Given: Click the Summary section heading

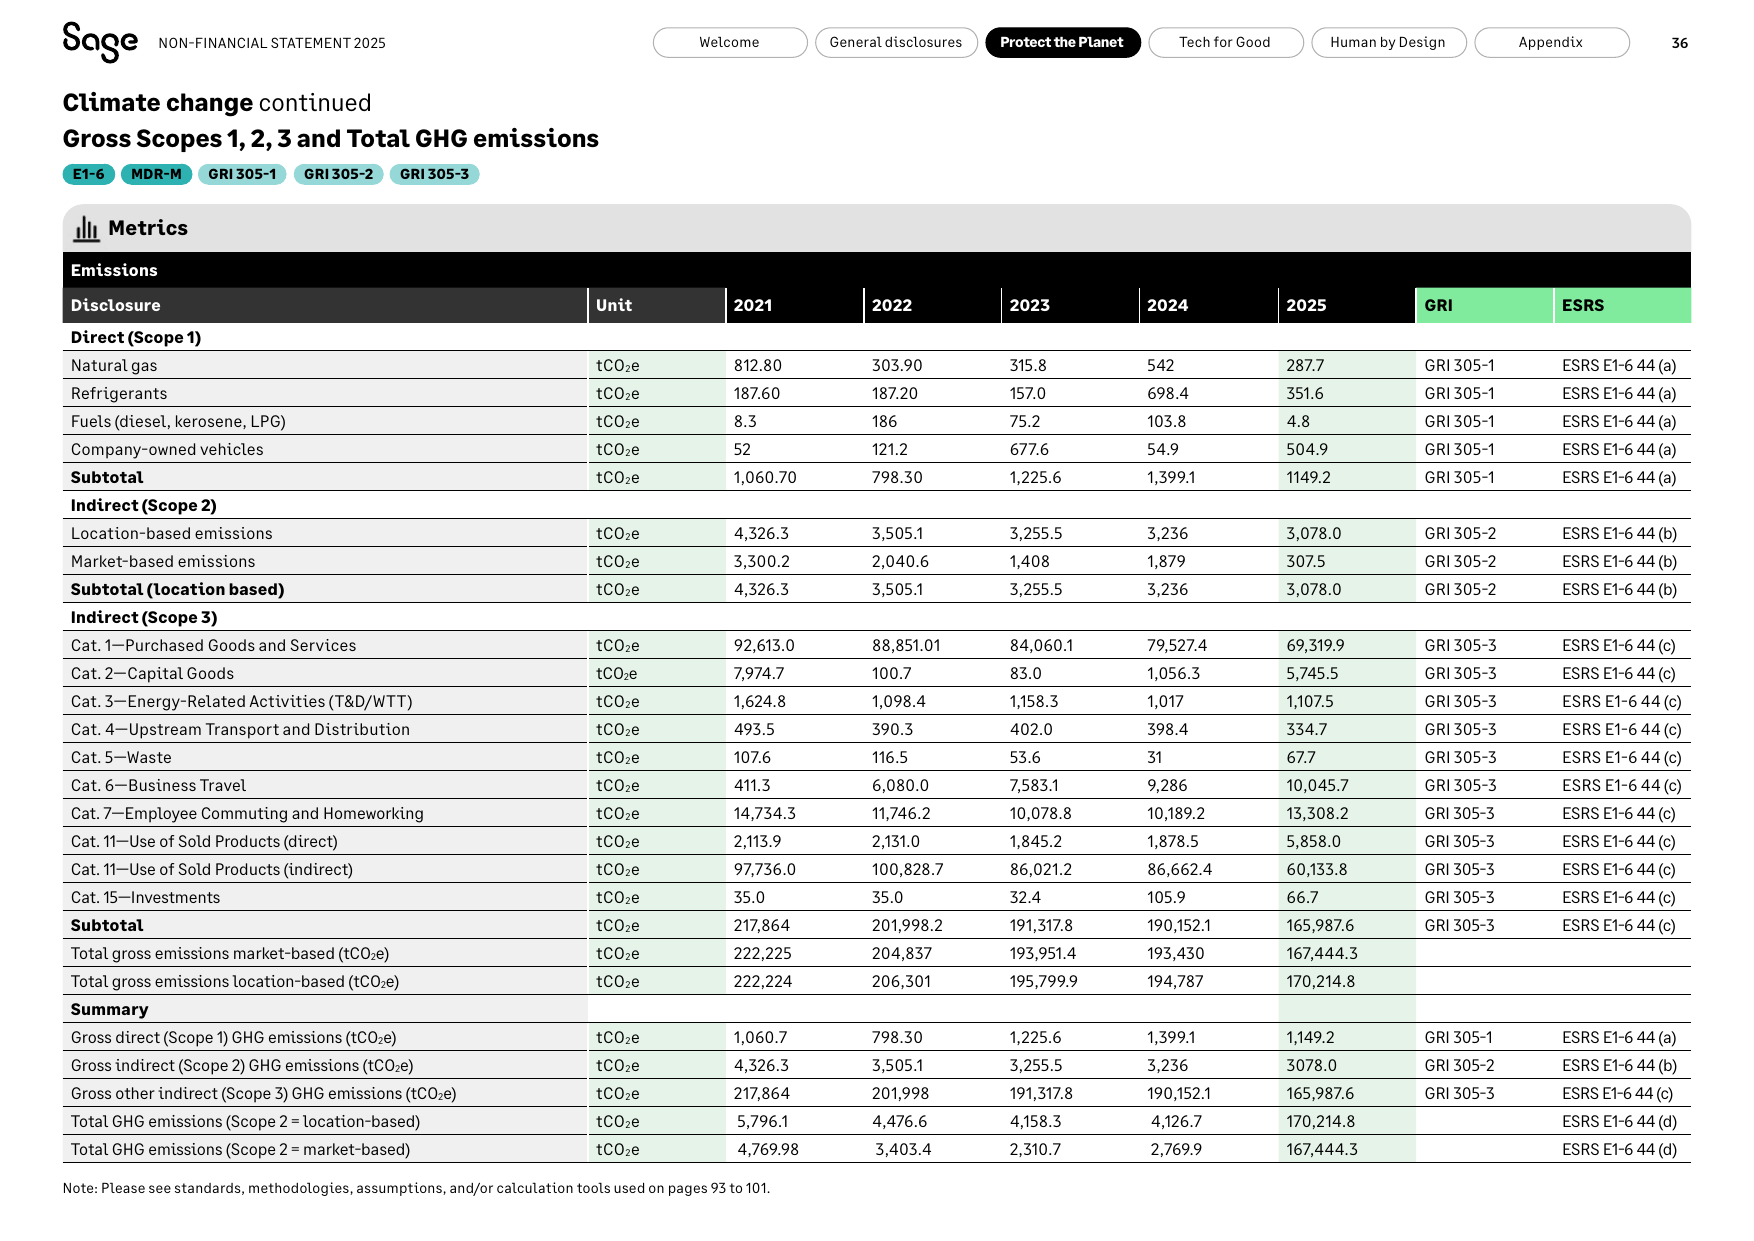Looking at the screenshot, I should tap(109, 1010).
